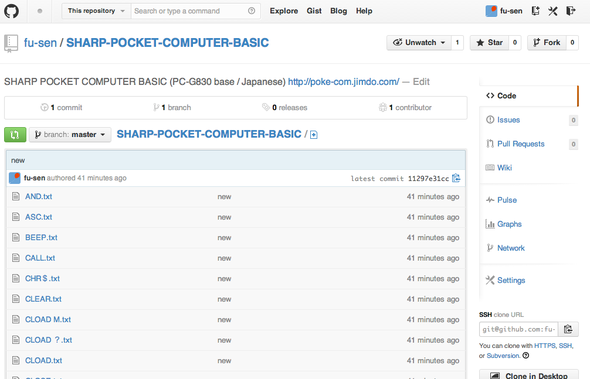Click the fu-sen avatar in header
590x379 pixels.
point(491,11)
